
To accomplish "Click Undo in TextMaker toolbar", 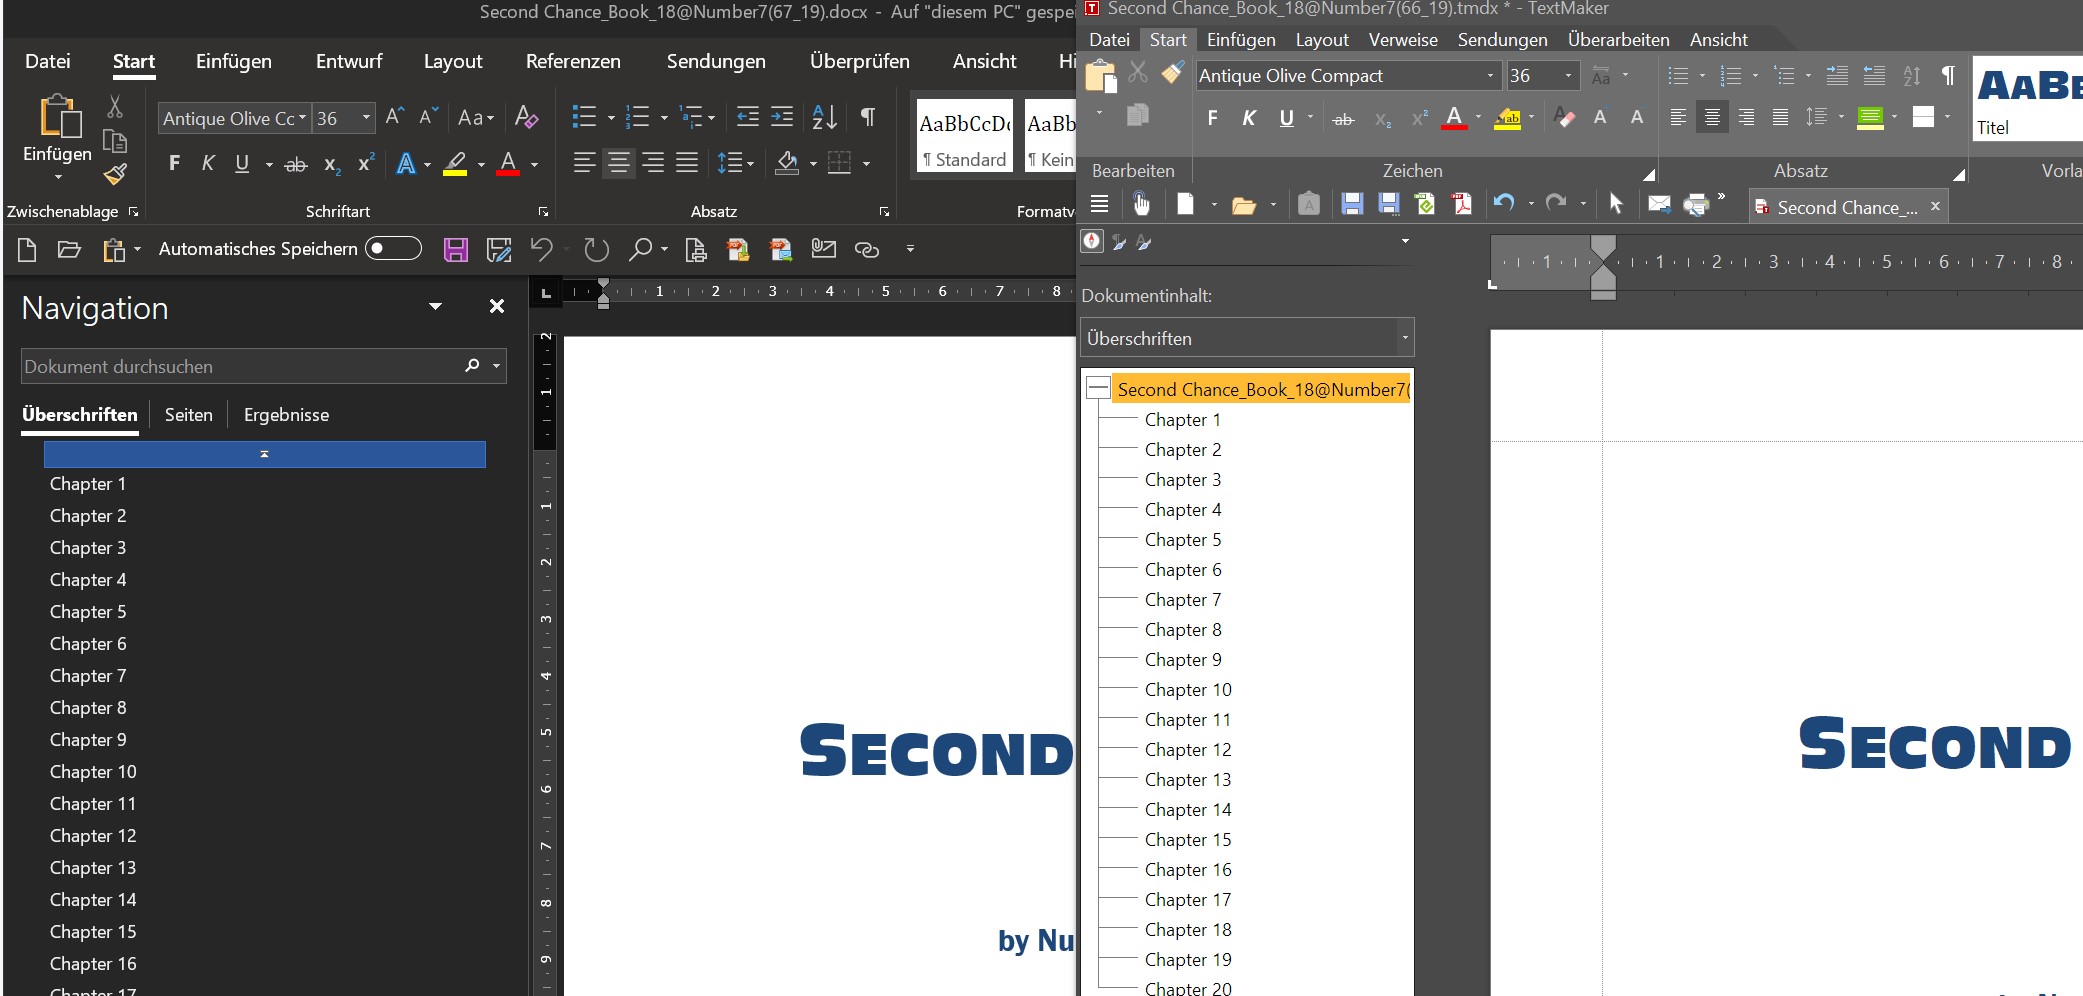I will [1504, 203].
